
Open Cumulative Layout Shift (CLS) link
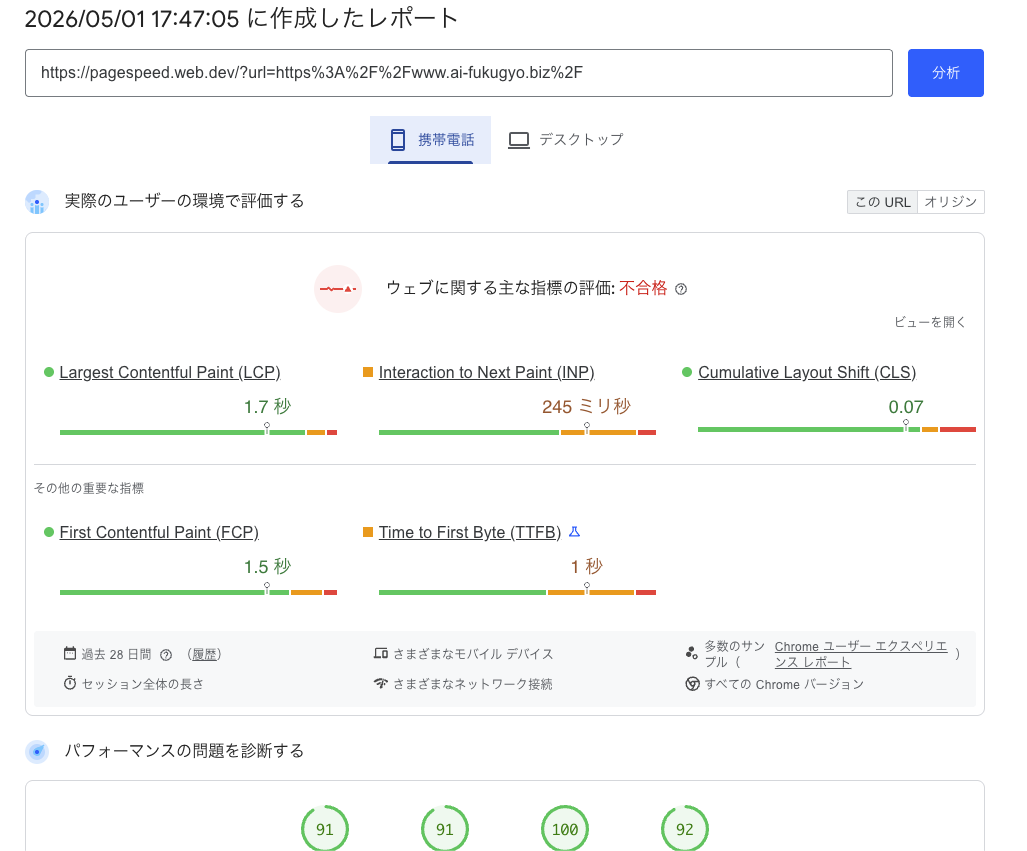coord(807,372)
